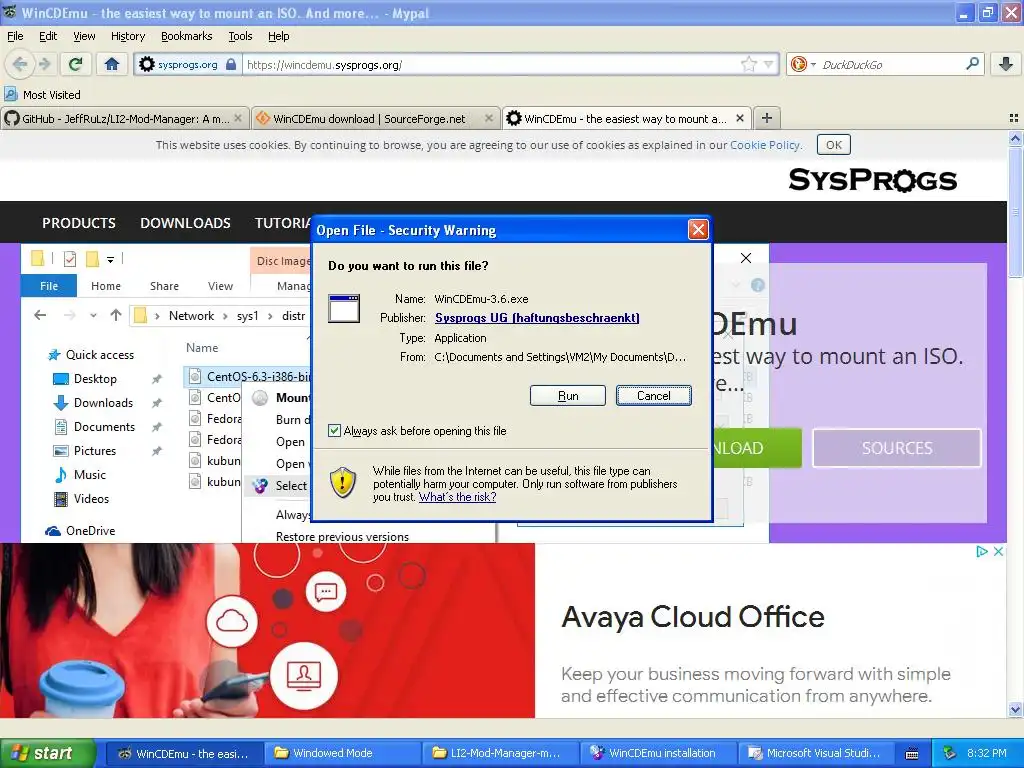Open the What's the risk link

pos(457,497)
